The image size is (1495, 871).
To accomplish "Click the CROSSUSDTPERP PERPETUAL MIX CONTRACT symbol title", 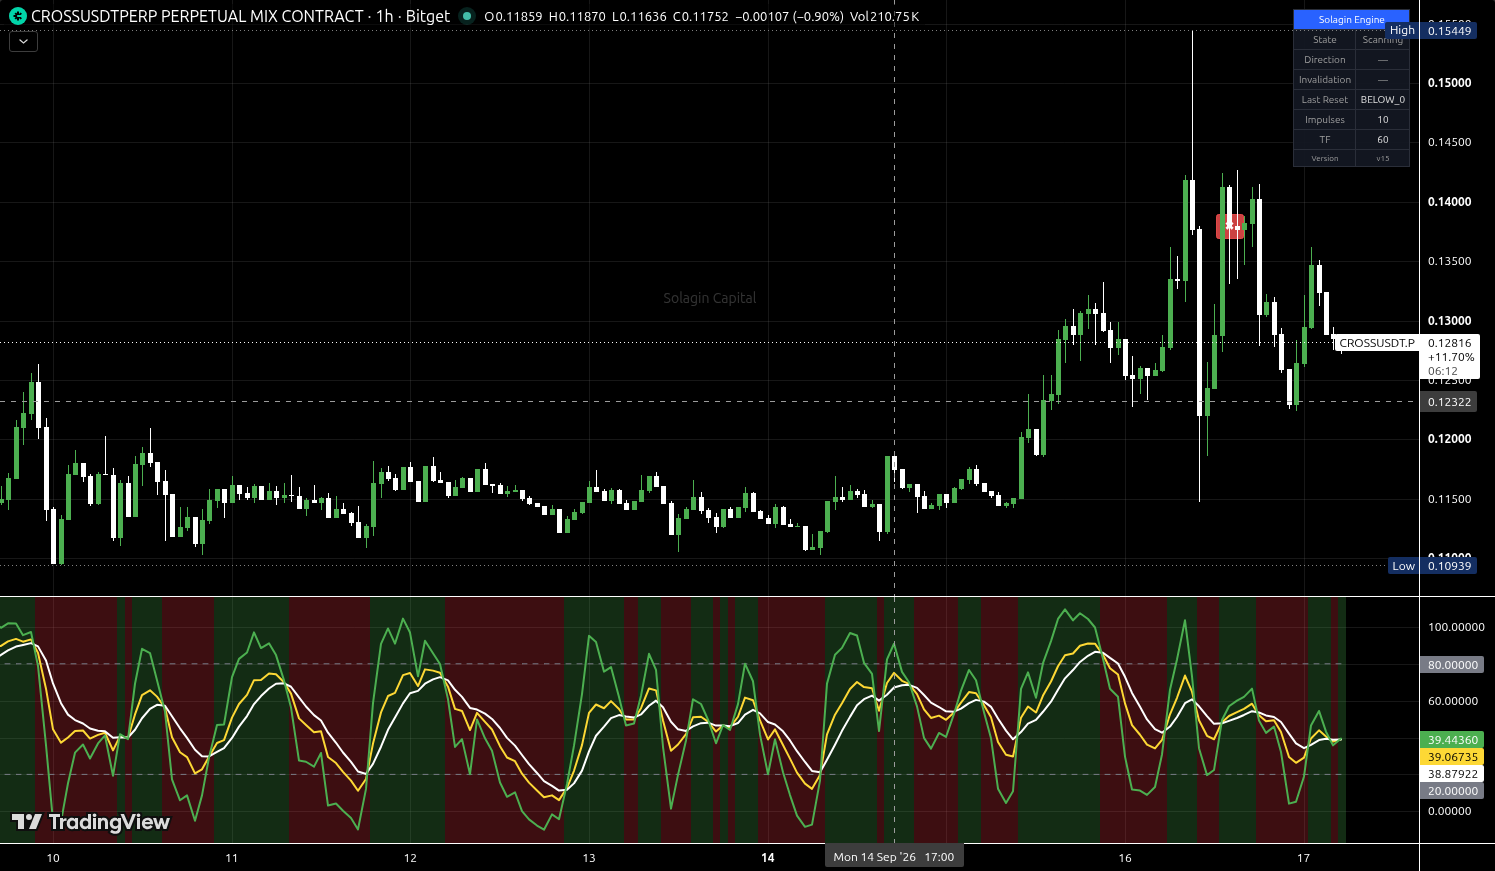I will click(x=197, y=16).
